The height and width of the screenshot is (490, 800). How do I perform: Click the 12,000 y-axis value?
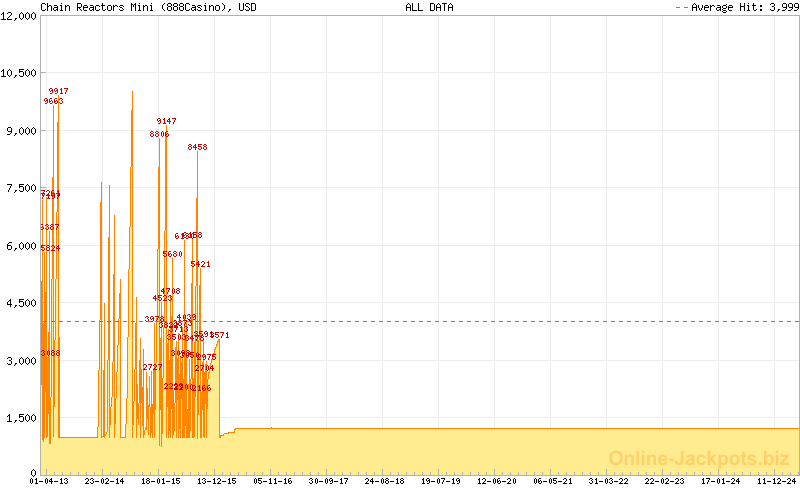[x=19, y=16]
